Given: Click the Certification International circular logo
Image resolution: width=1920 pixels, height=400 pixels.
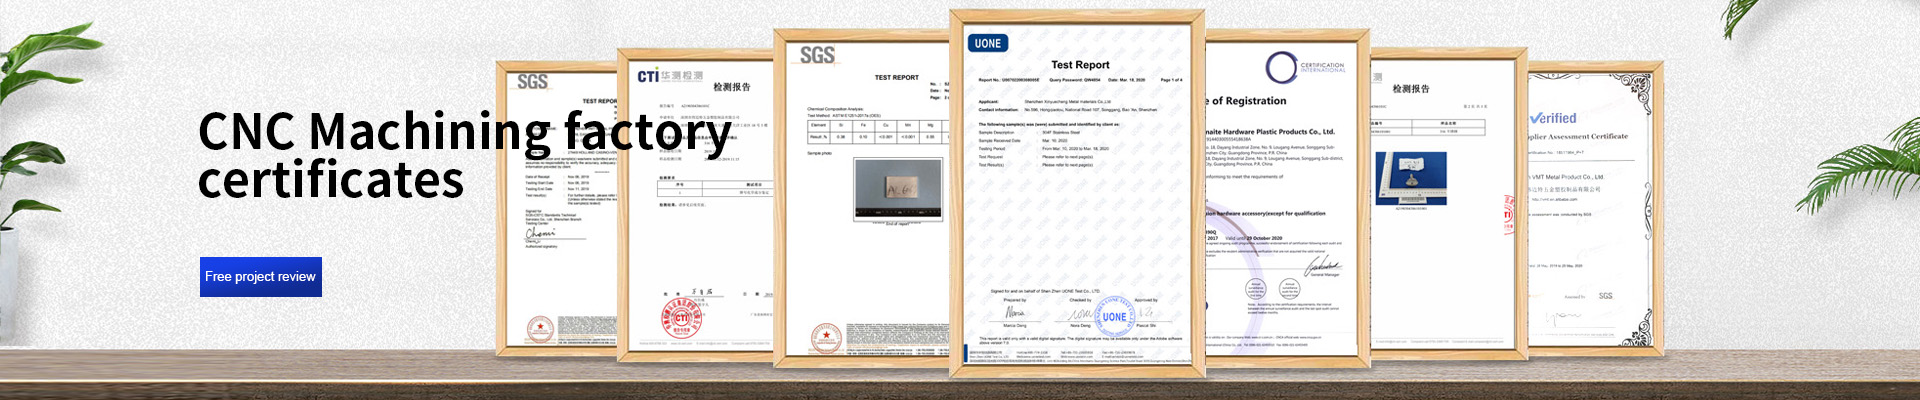Looking at the screenshot, I should [x=1282, y=67].
